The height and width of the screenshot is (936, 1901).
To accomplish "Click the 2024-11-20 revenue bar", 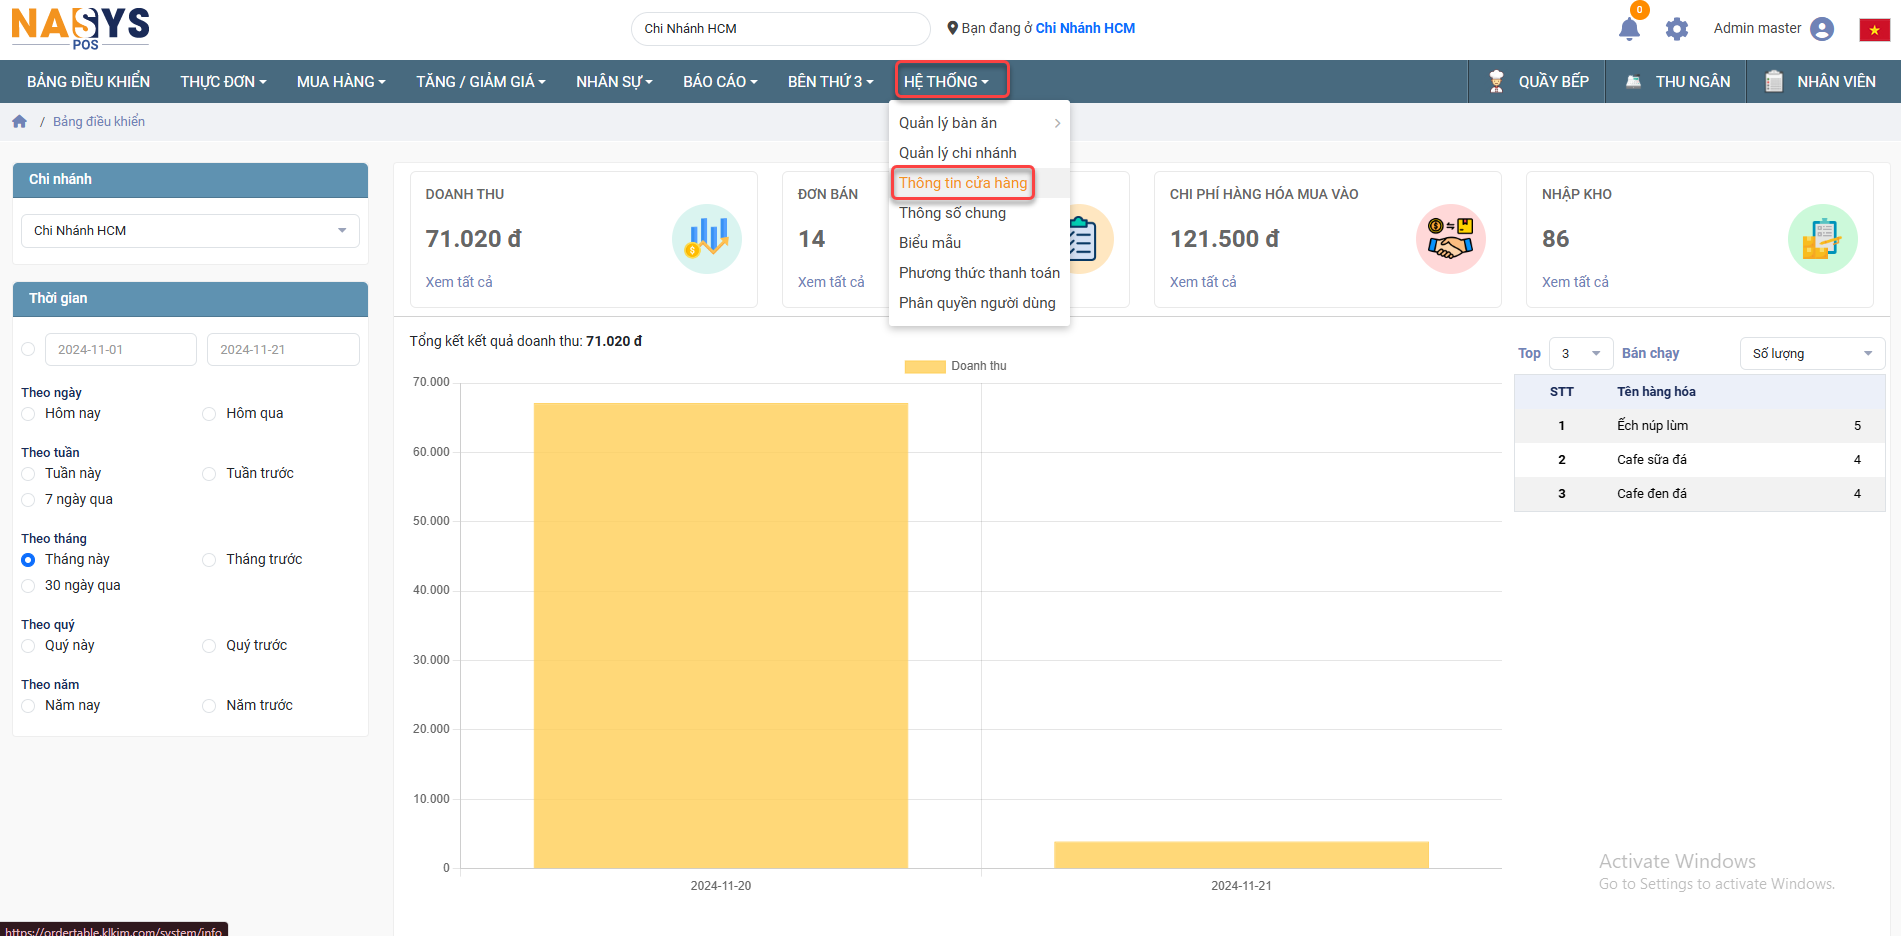I will coord(721,635).
